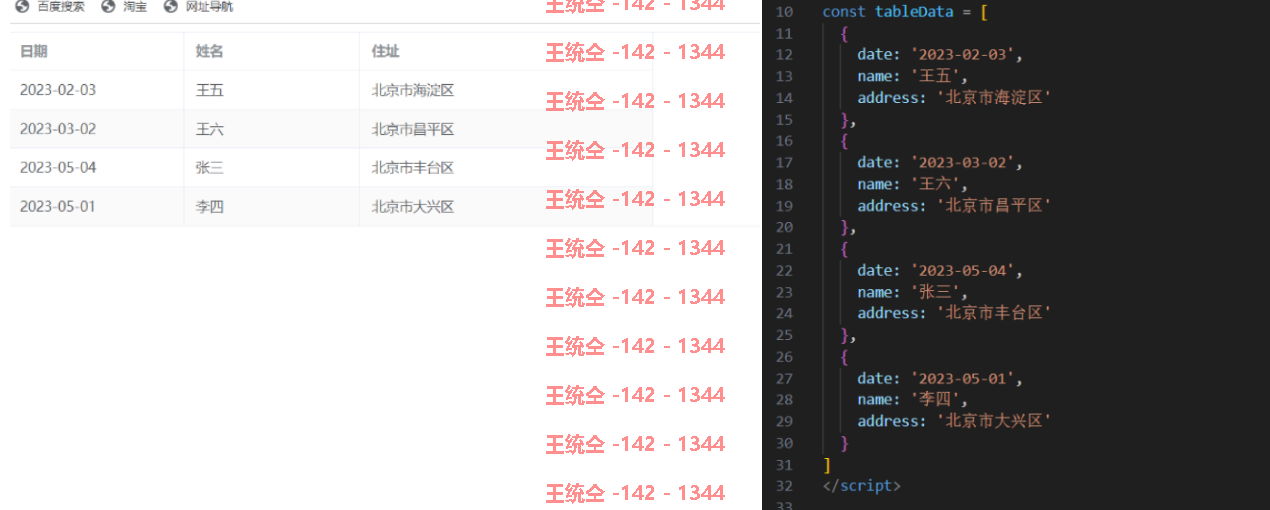
Task: Click code line address: '北京市昌平区' in editor
Action: [x=955, y=206]
